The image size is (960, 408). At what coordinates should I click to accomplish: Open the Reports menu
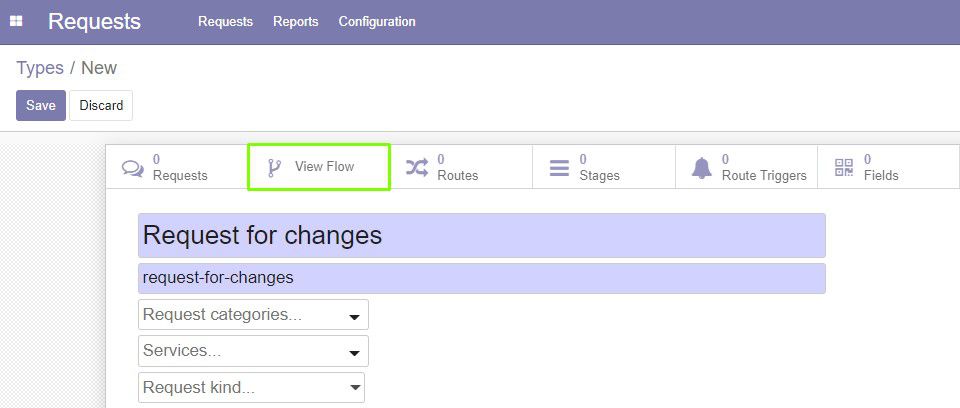(296, 21)
